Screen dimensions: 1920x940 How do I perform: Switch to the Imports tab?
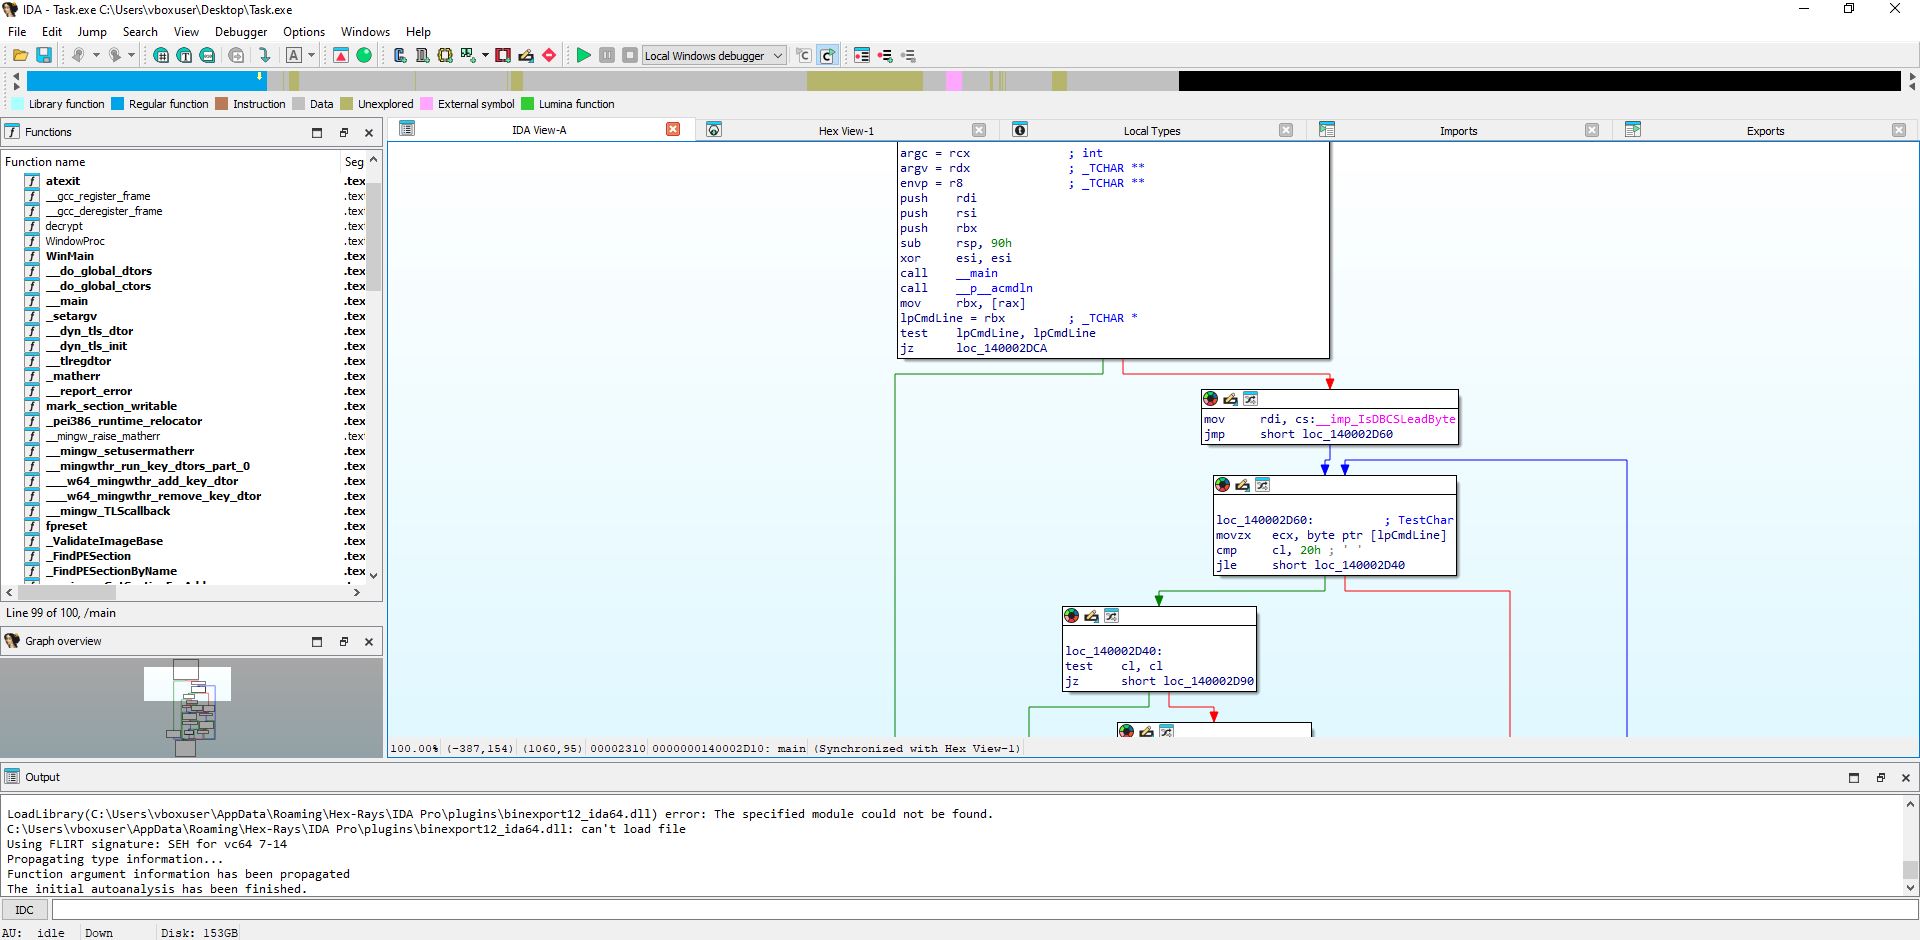pos(1458,130)
